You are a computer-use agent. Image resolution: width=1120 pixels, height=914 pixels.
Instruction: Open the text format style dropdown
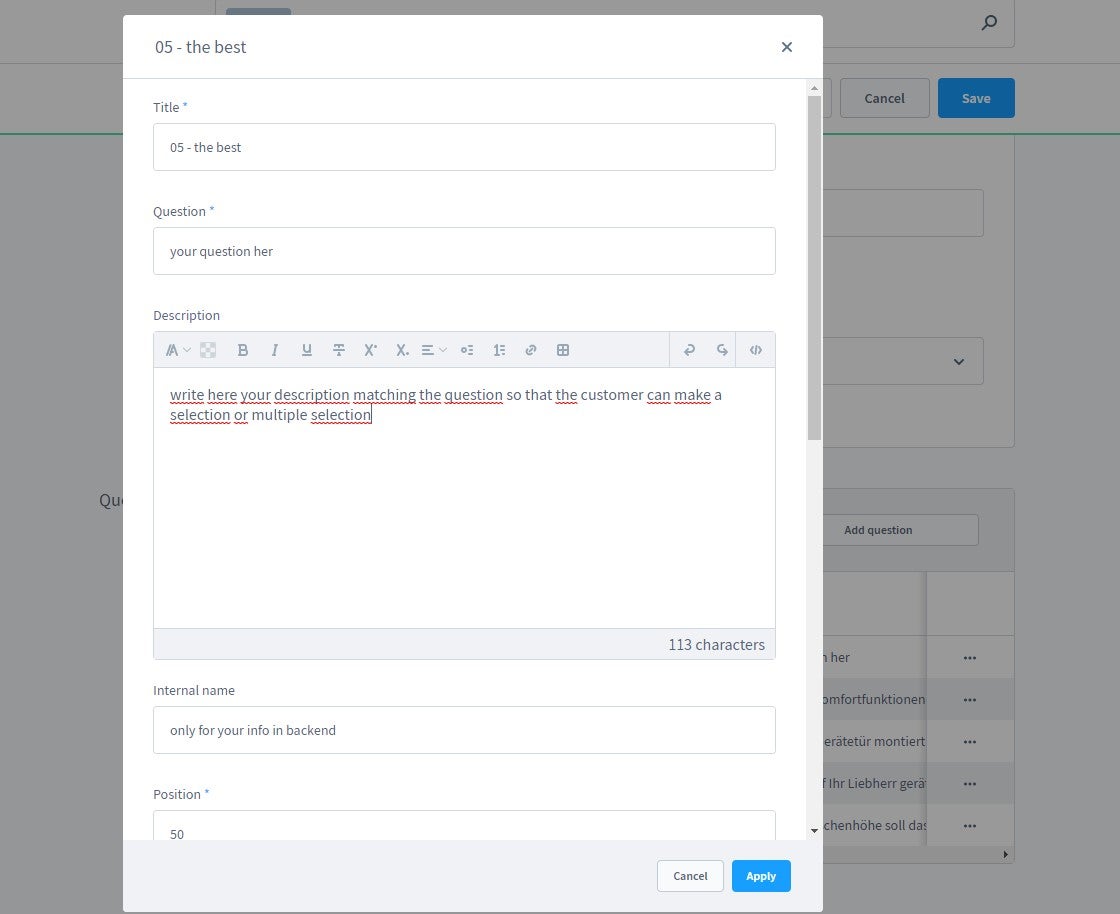[x=177, y=350]
